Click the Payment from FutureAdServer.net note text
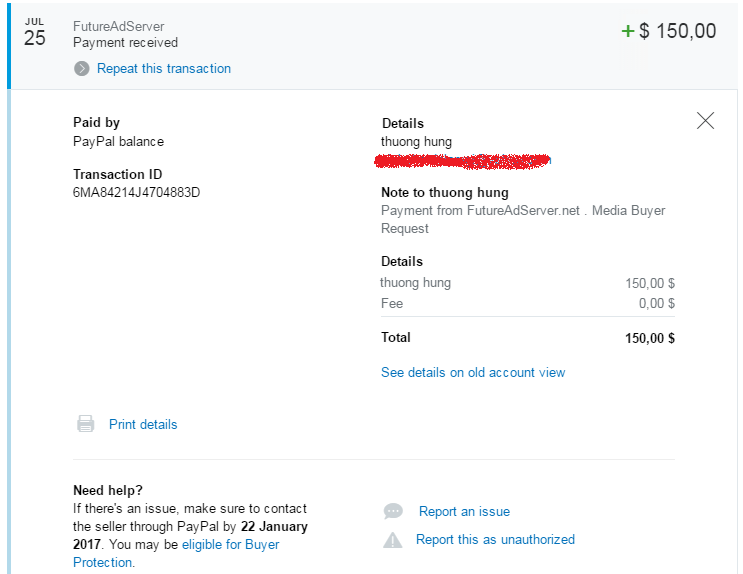The width and height of the screenshot is (743, 574). click(x=523, y=219)
